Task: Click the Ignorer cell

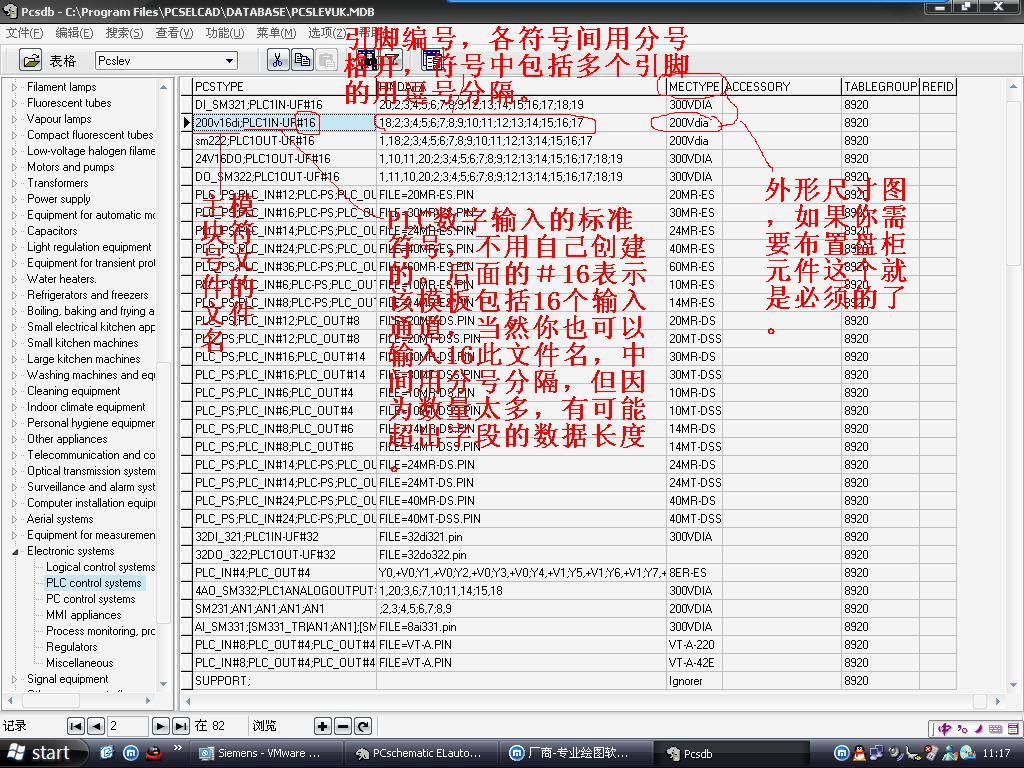Action: click(694, 680)
